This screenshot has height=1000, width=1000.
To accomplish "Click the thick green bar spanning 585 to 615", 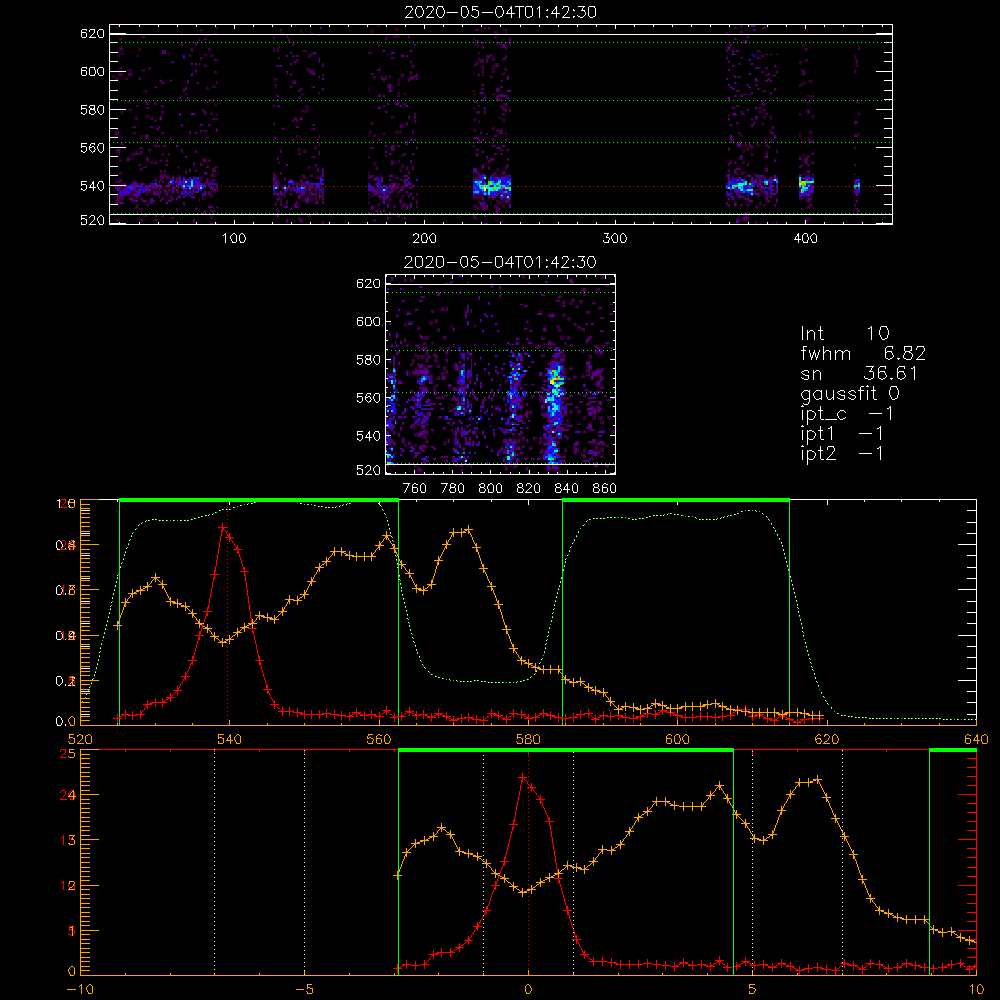I will (x=676, y=500).
